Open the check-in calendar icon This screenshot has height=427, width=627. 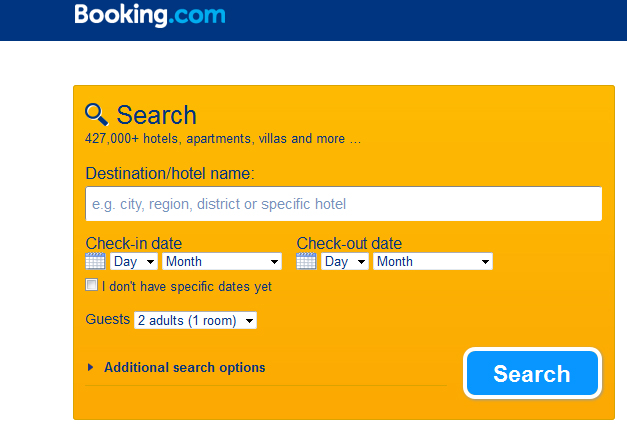pos(96,261)
